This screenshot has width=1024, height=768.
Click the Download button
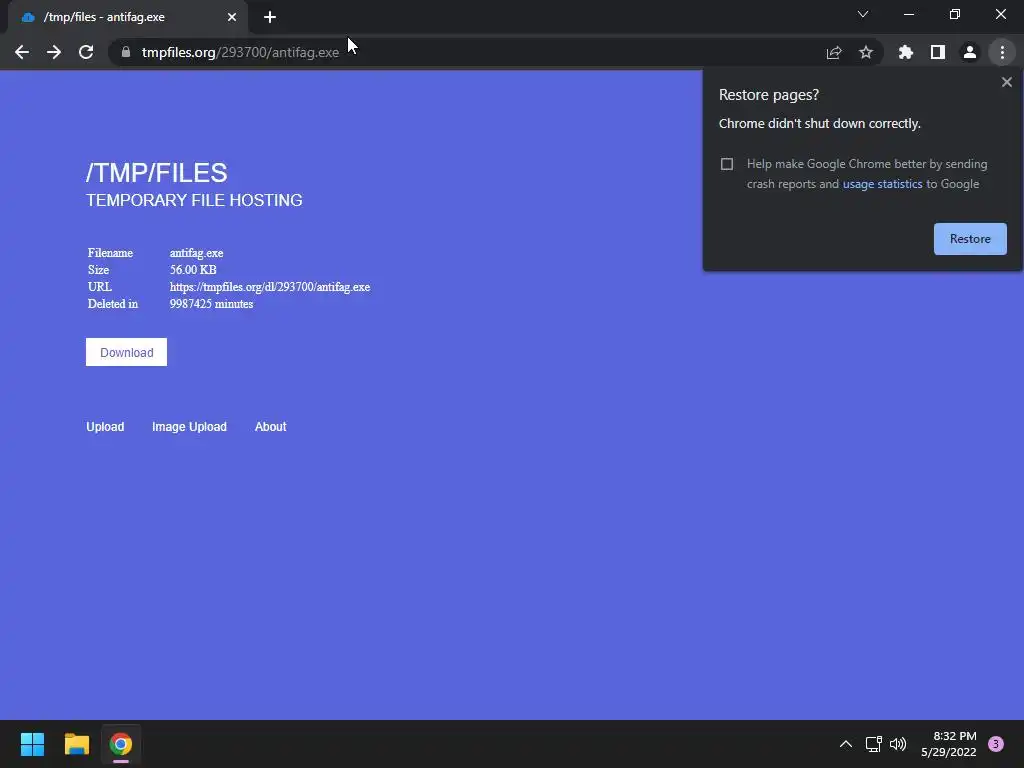127,353
